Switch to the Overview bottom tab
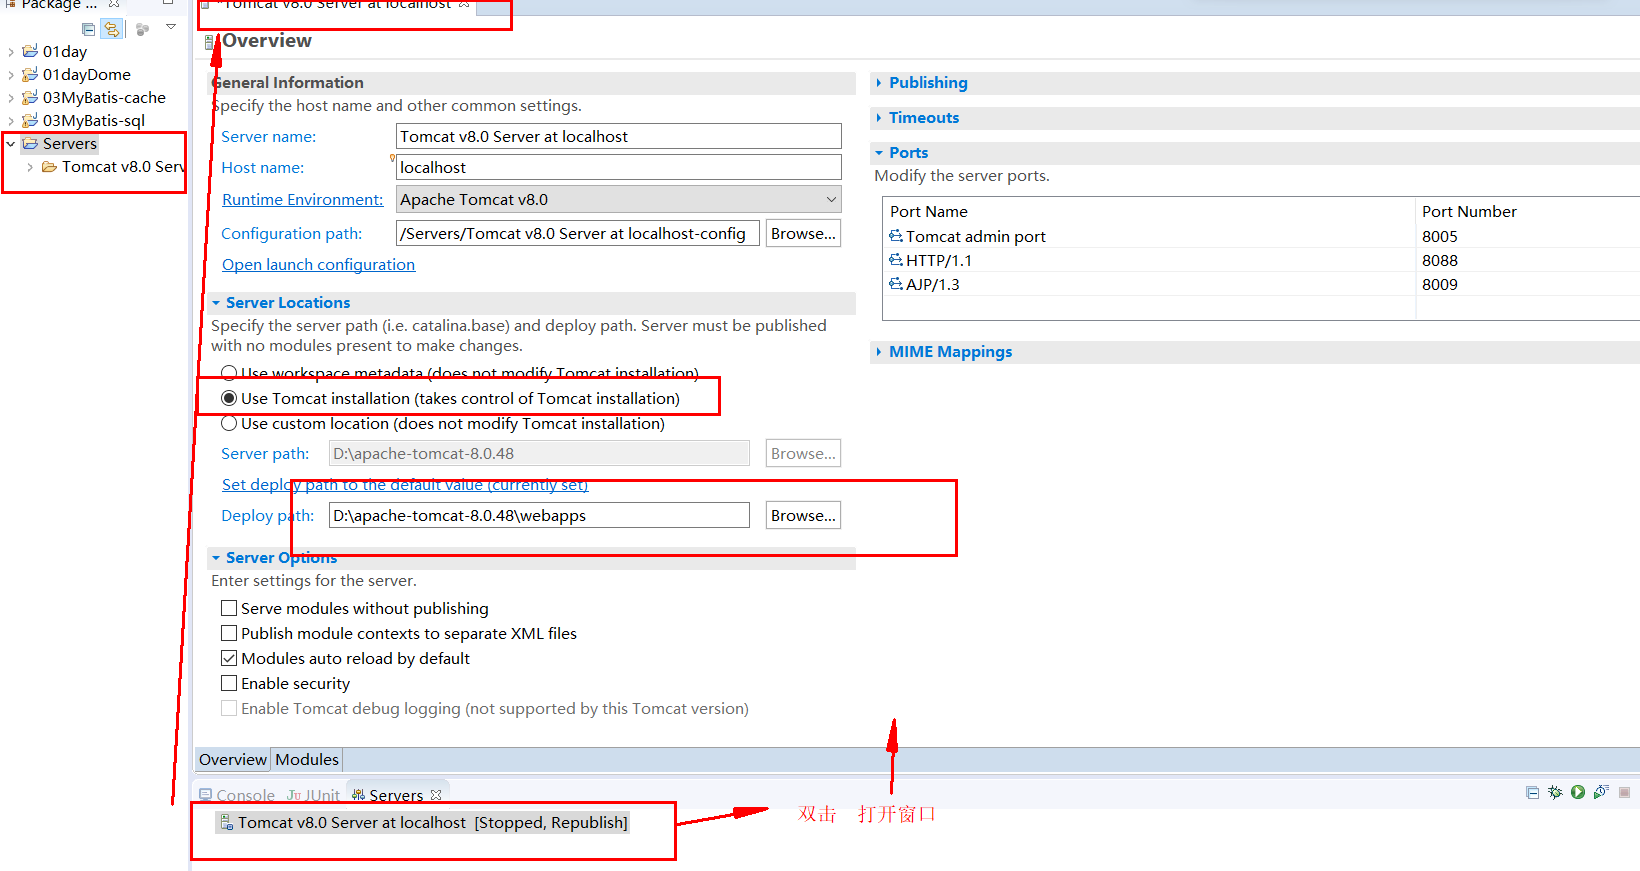The width and height of the screenshot is (1640, 871). point(233,759)
